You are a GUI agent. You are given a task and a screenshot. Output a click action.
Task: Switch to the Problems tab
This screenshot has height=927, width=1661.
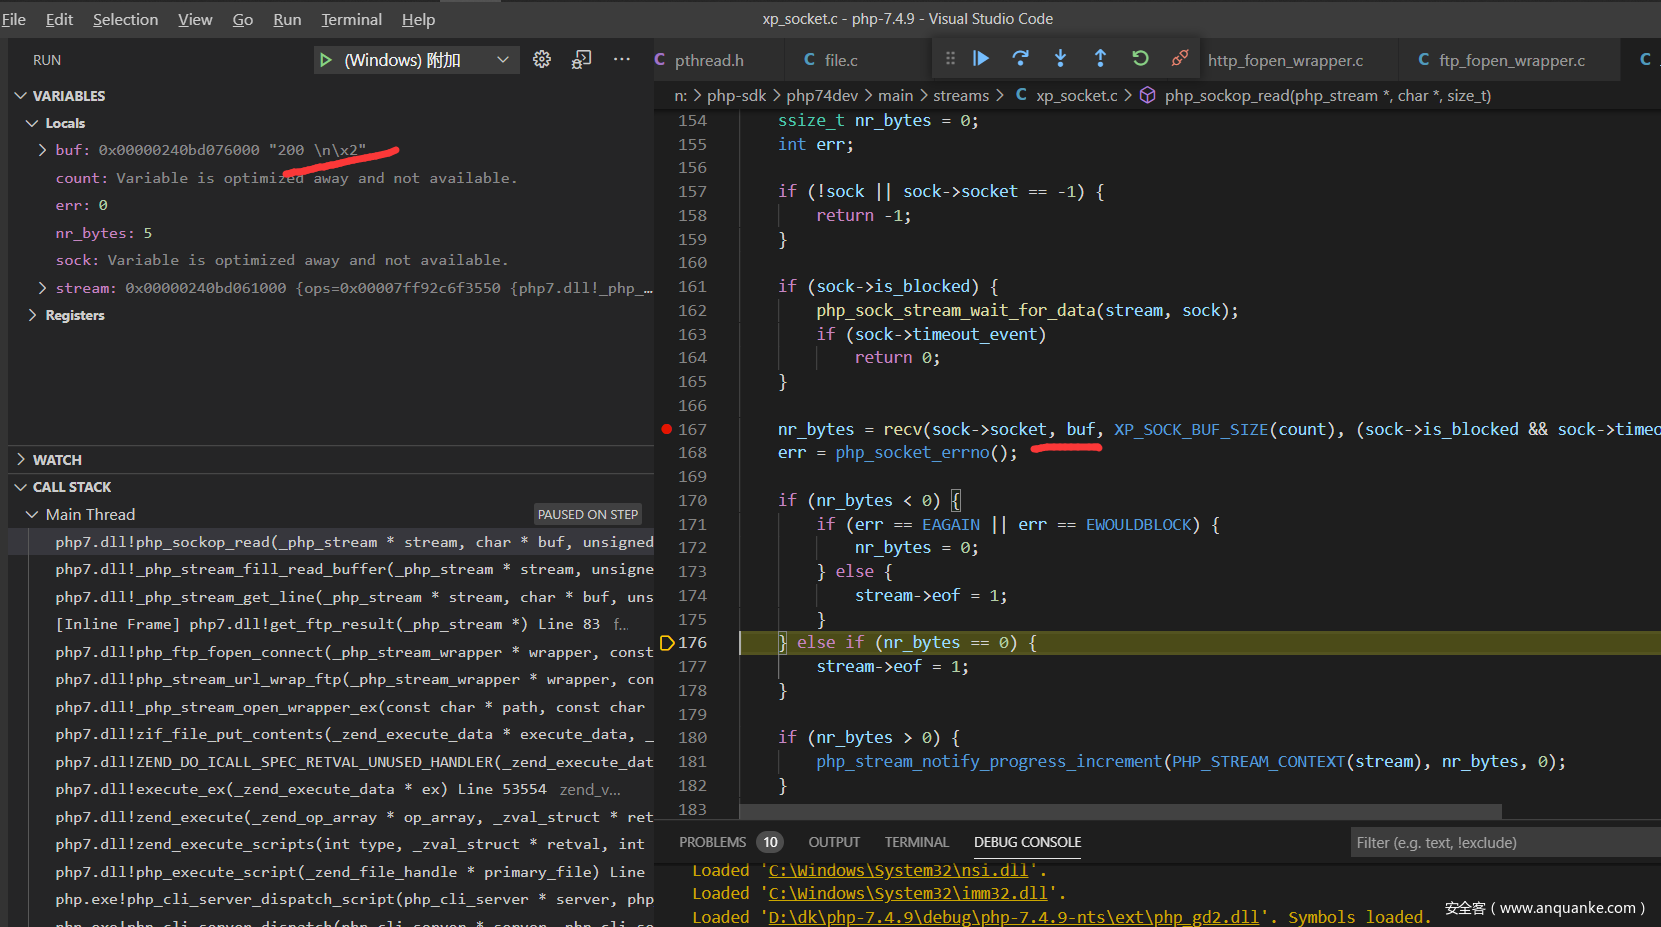point(712,842)
